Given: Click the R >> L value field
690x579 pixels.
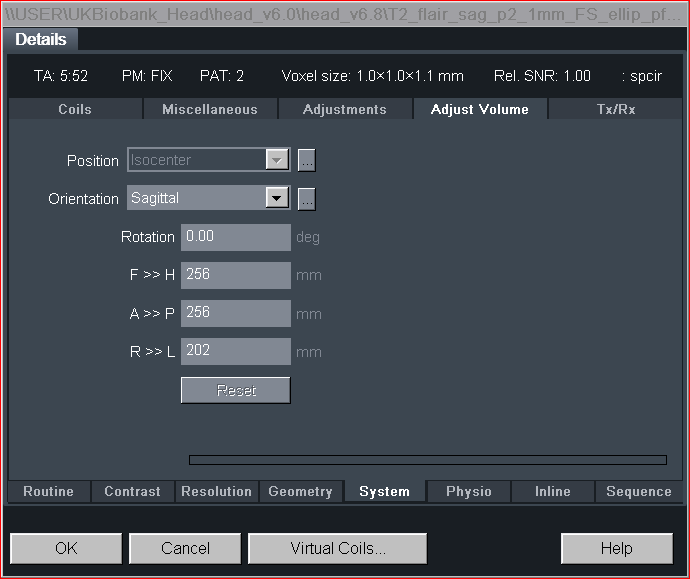Looking at the screenshot, I should tap(235, 351).
